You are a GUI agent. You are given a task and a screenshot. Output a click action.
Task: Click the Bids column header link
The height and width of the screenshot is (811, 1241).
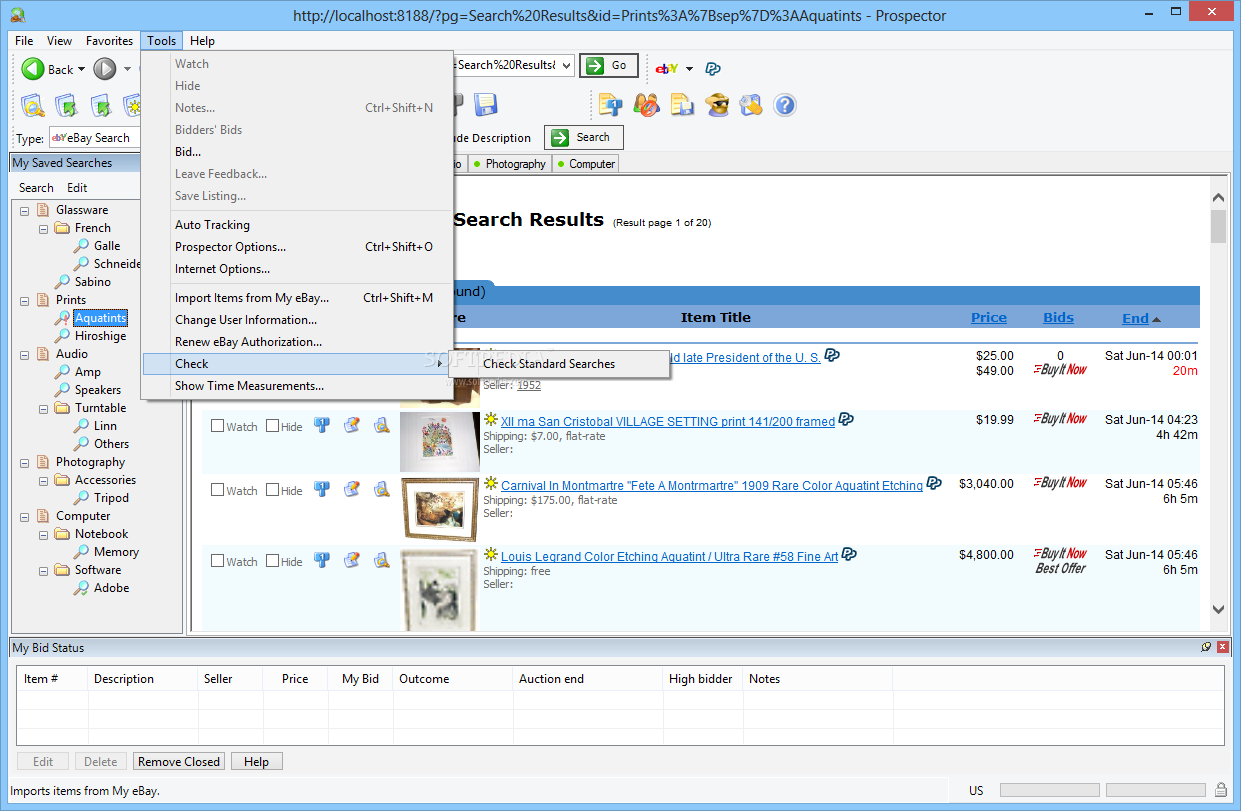pyautogui.click(x=1058, y=317)
